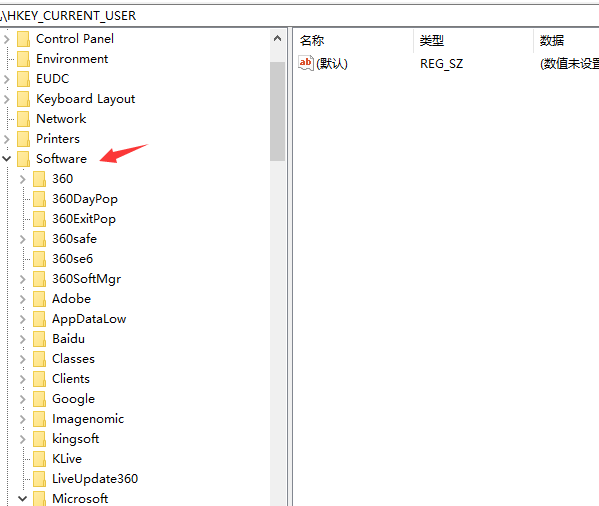
Task: Collapse the Software key
Action: pyautogui.click(x=6, y=158)
